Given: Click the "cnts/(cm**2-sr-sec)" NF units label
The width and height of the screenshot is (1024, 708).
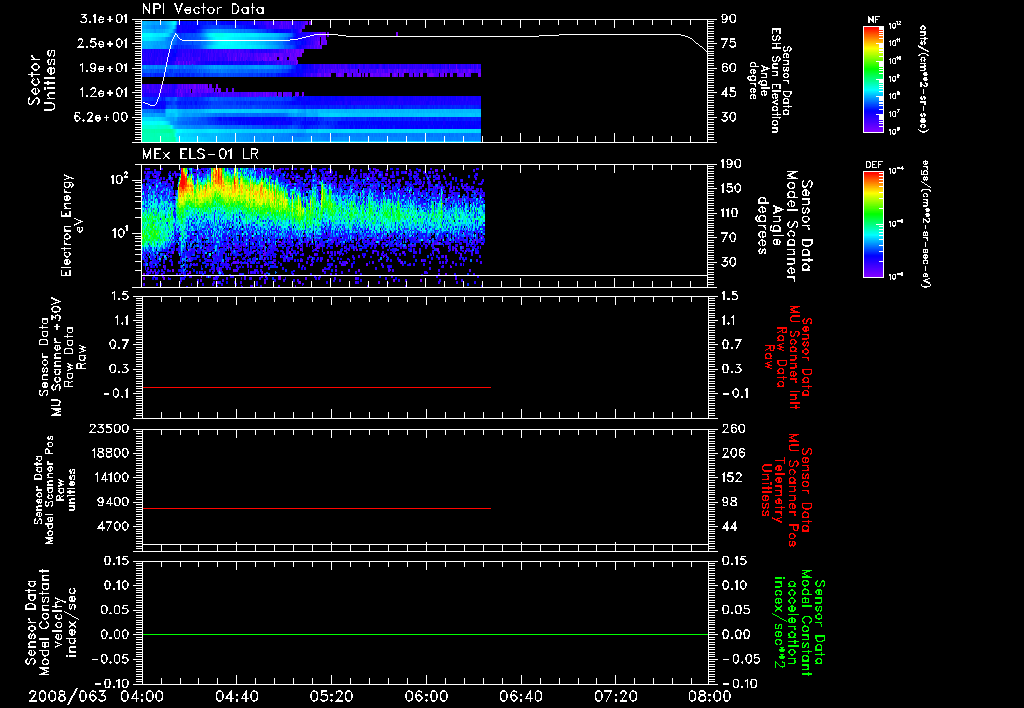Looking at the screenshot, I should 923,79.
